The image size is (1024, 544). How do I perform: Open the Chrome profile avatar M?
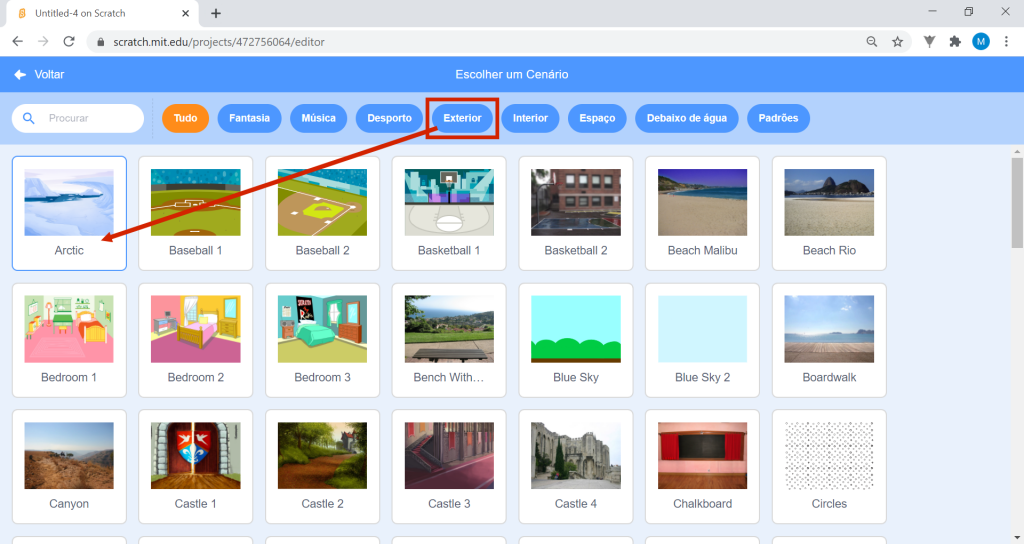pyautogui.click(x=980, y=42)
